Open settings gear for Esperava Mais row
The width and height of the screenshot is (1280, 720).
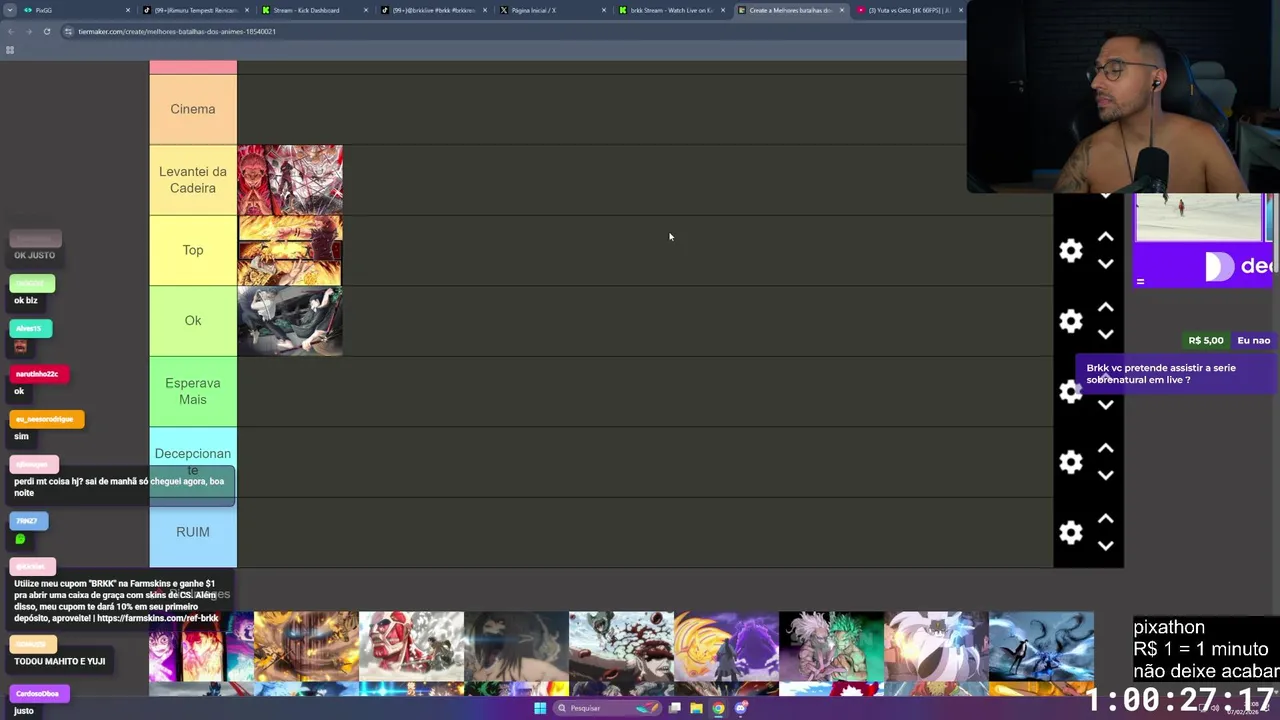1071,391
